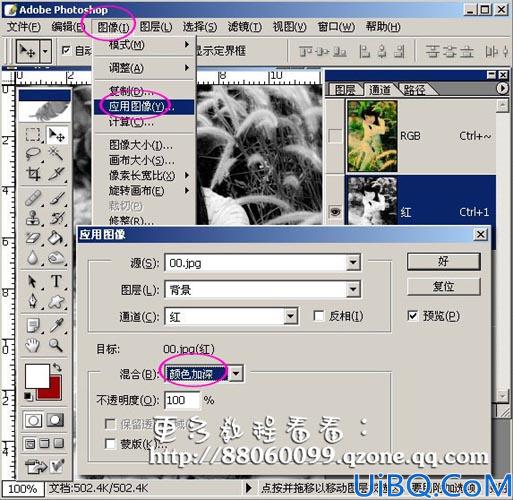Choose 应用图像(Y) menu entry

click(x=144, y=107)
